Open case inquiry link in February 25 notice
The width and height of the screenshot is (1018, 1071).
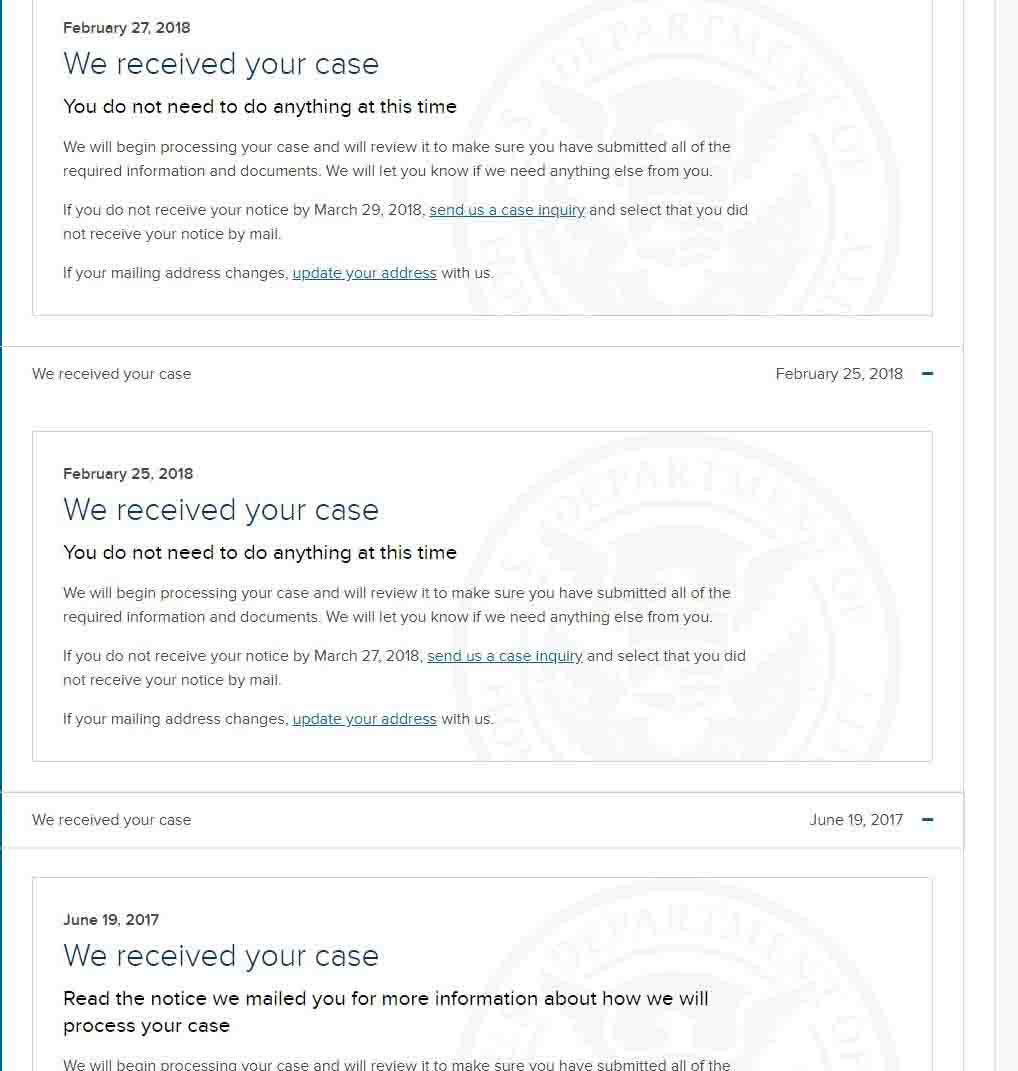click(505, 656)
